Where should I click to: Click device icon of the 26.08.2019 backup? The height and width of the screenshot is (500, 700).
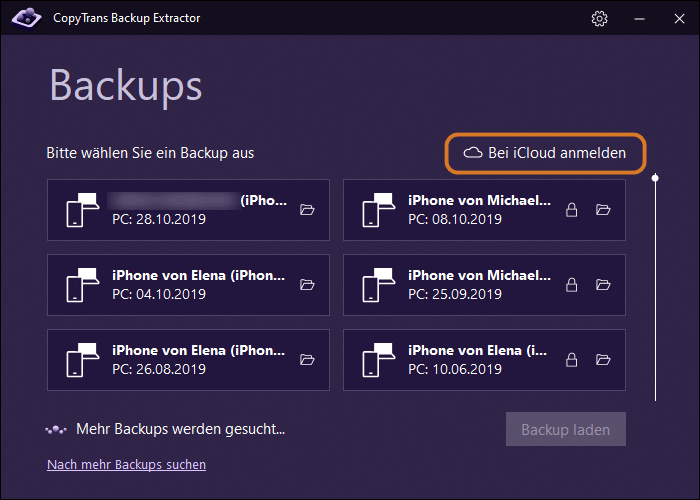83,360
